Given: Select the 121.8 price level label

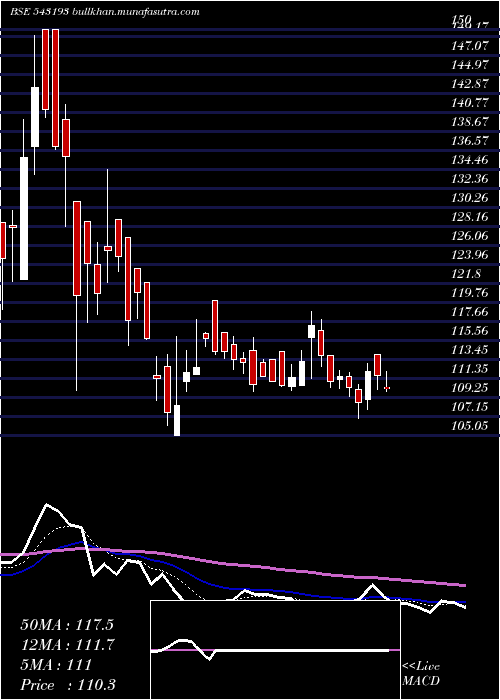Looking at the screenshot, I should click(466, 274).
